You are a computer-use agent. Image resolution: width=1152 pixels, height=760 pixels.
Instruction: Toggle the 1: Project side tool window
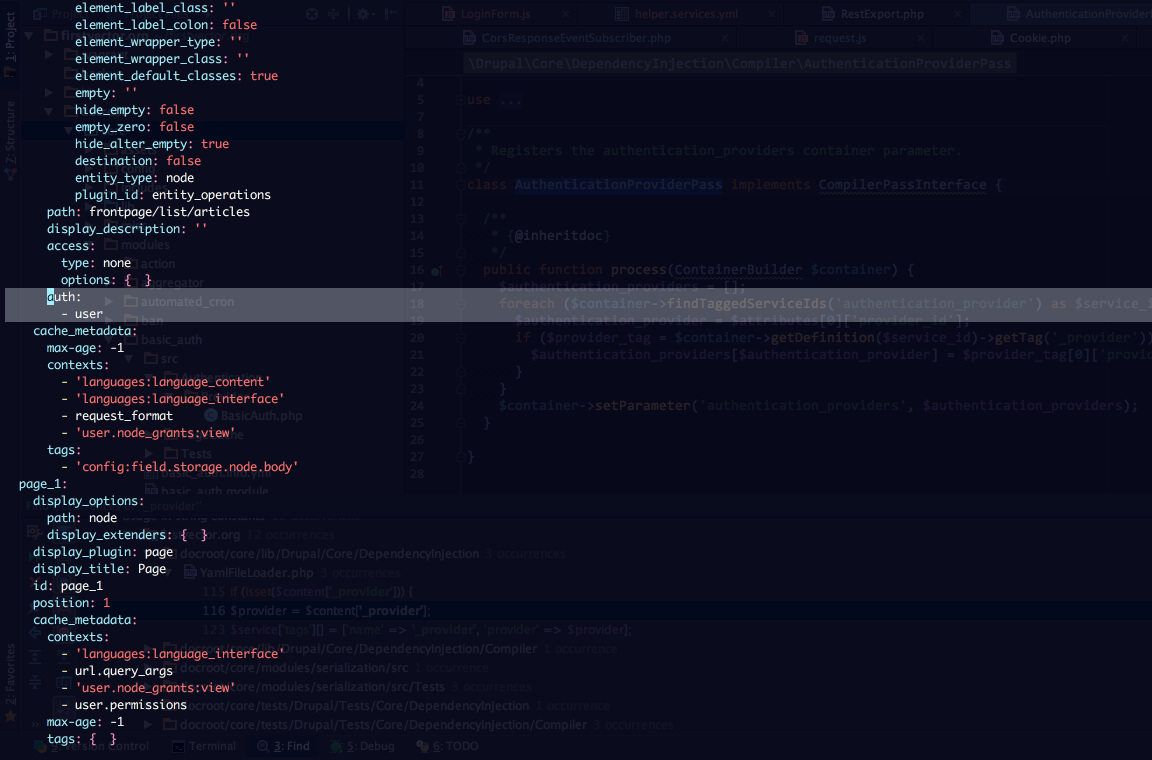[x=10, y=44]
